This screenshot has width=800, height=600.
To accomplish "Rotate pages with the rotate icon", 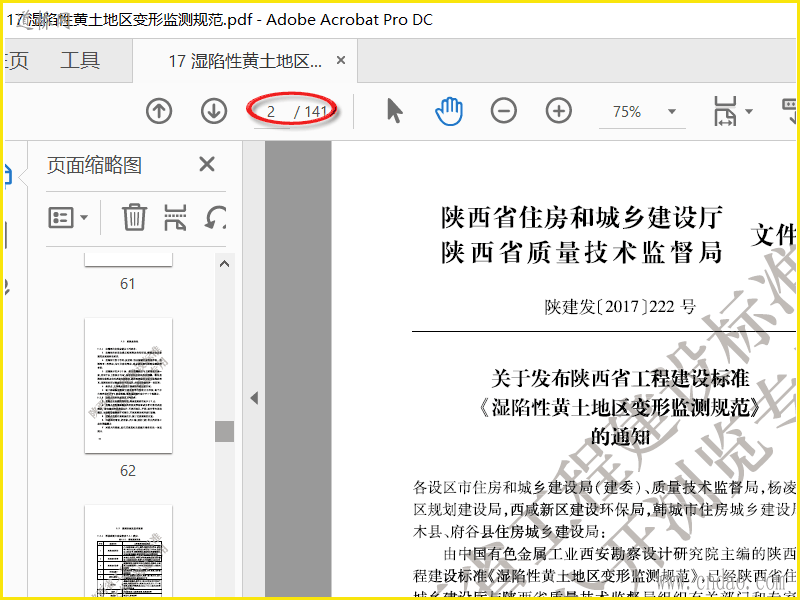I will (x=215, y=218).
